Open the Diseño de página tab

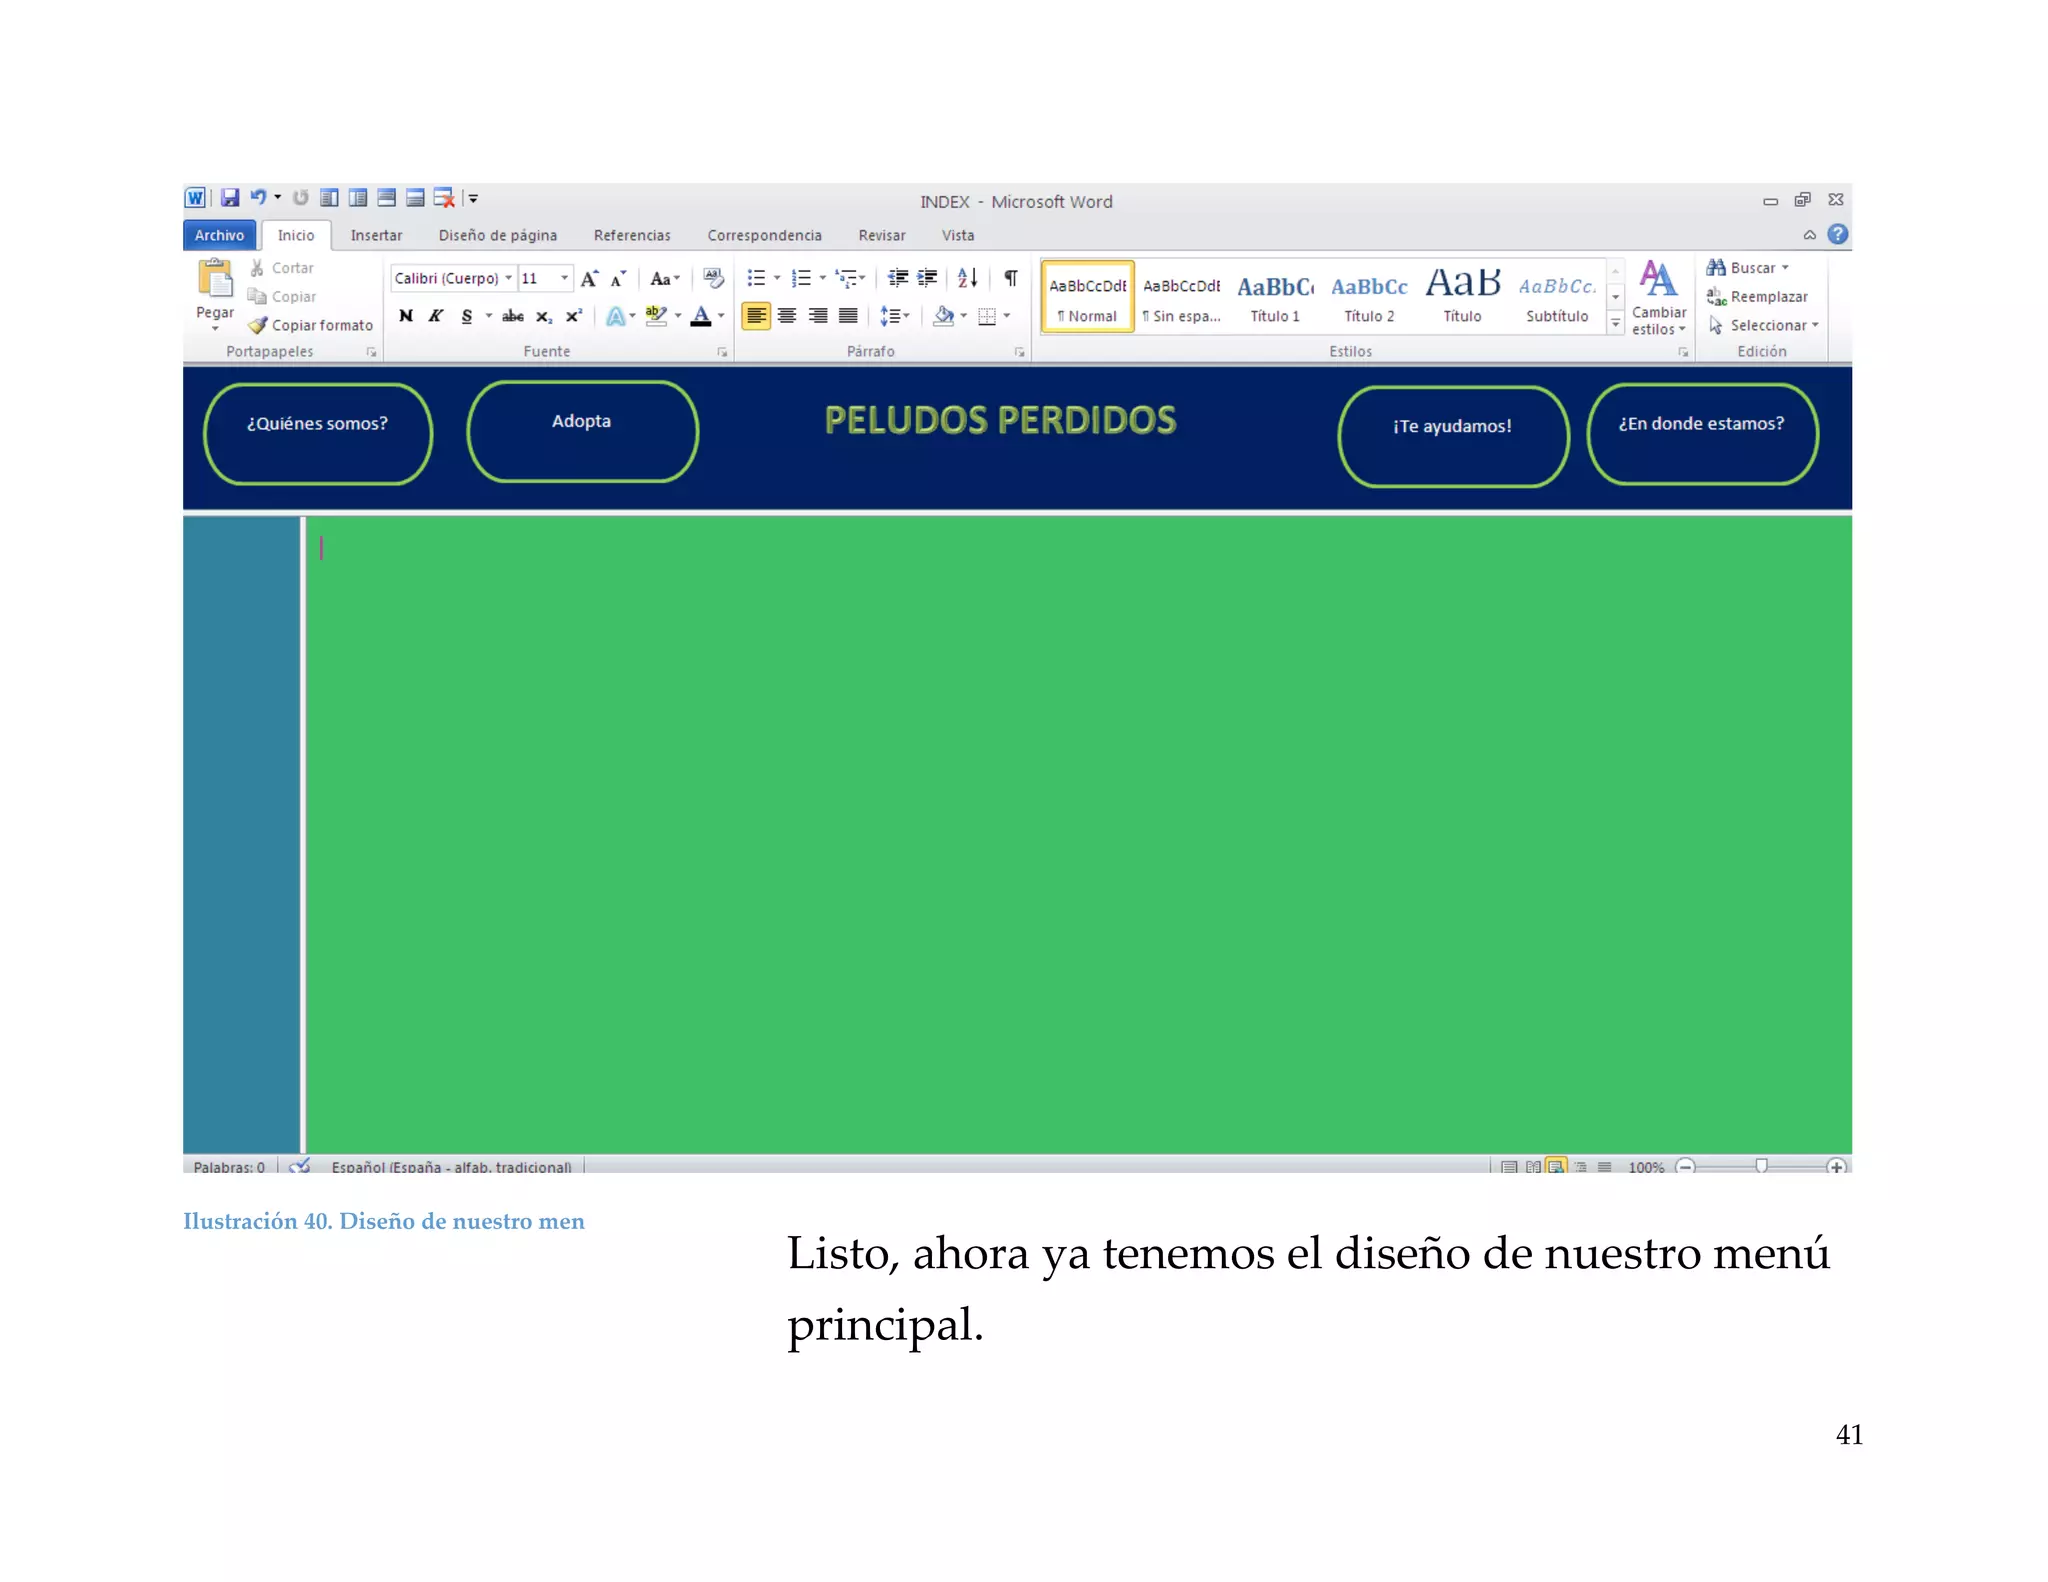(497, 235)
